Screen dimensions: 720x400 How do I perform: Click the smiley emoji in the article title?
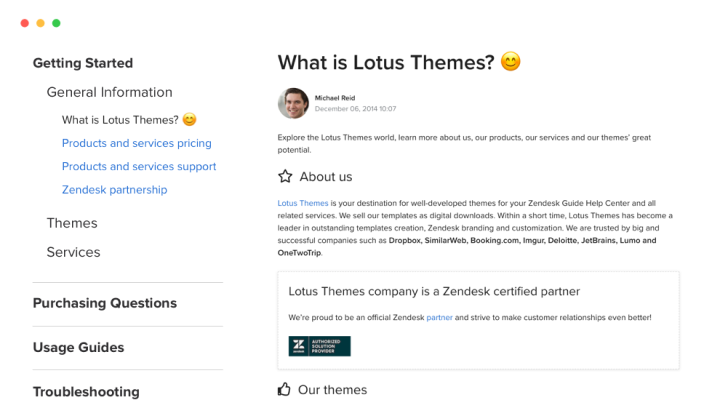coord(511,62)
